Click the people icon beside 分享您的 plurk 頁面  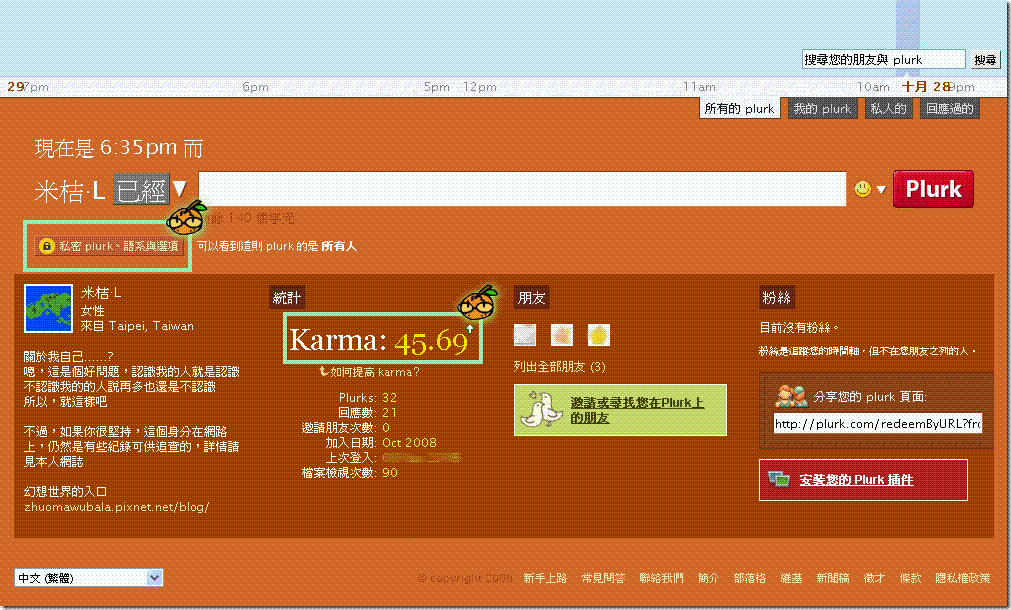pos(791,396)
